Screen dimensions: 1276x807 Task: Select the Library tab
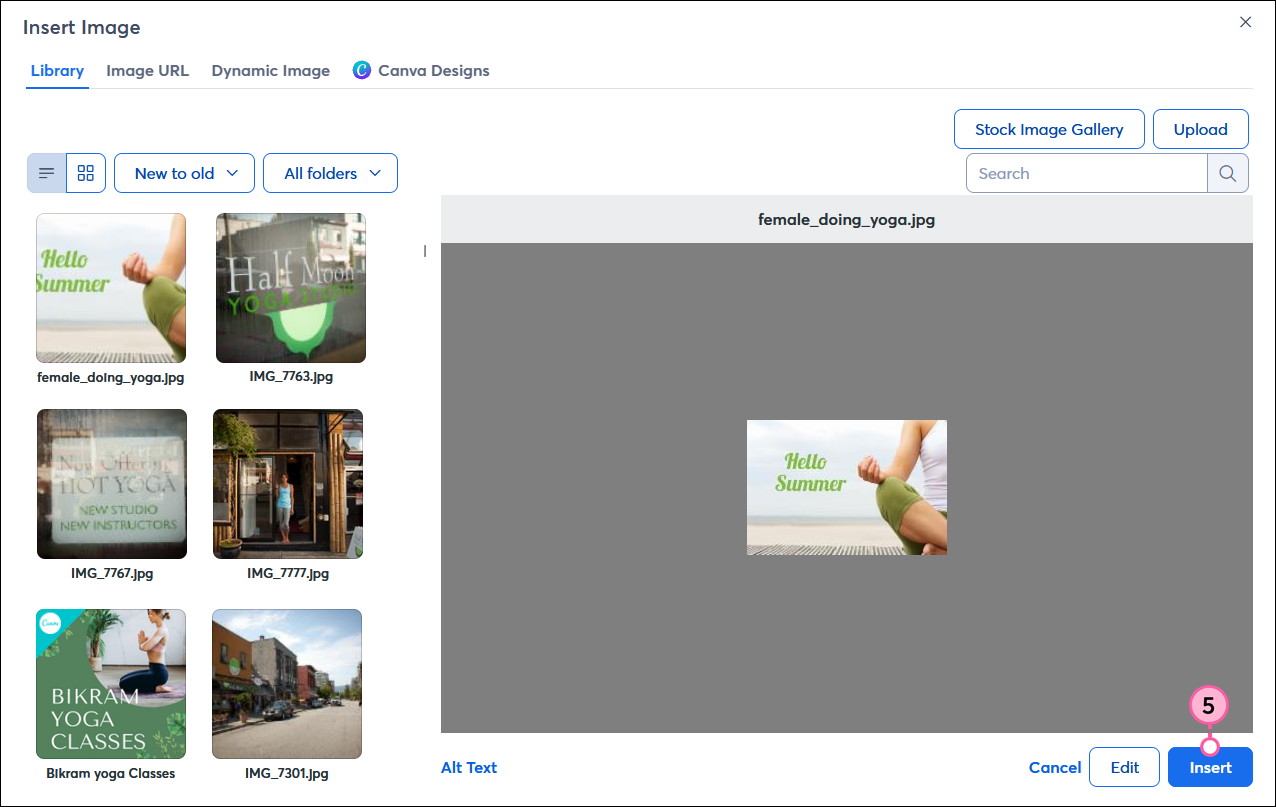(x=57, y=71)
